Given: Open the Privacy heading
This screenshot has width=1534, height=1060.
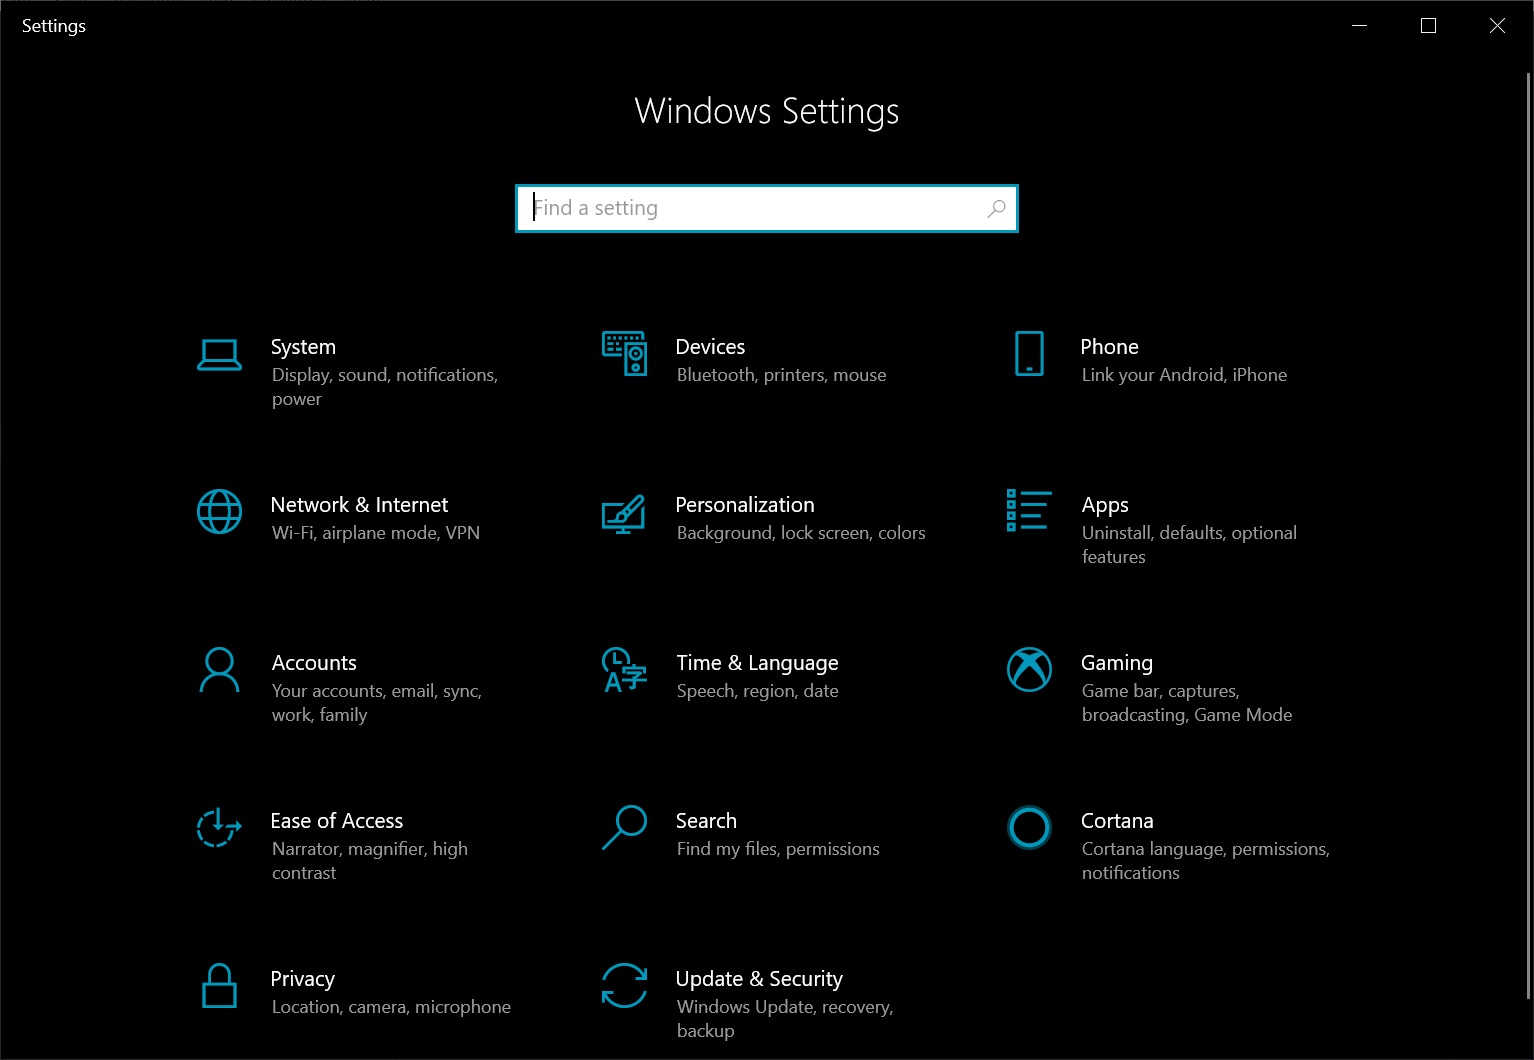Looking at the screenshot, I should point(302,979).
